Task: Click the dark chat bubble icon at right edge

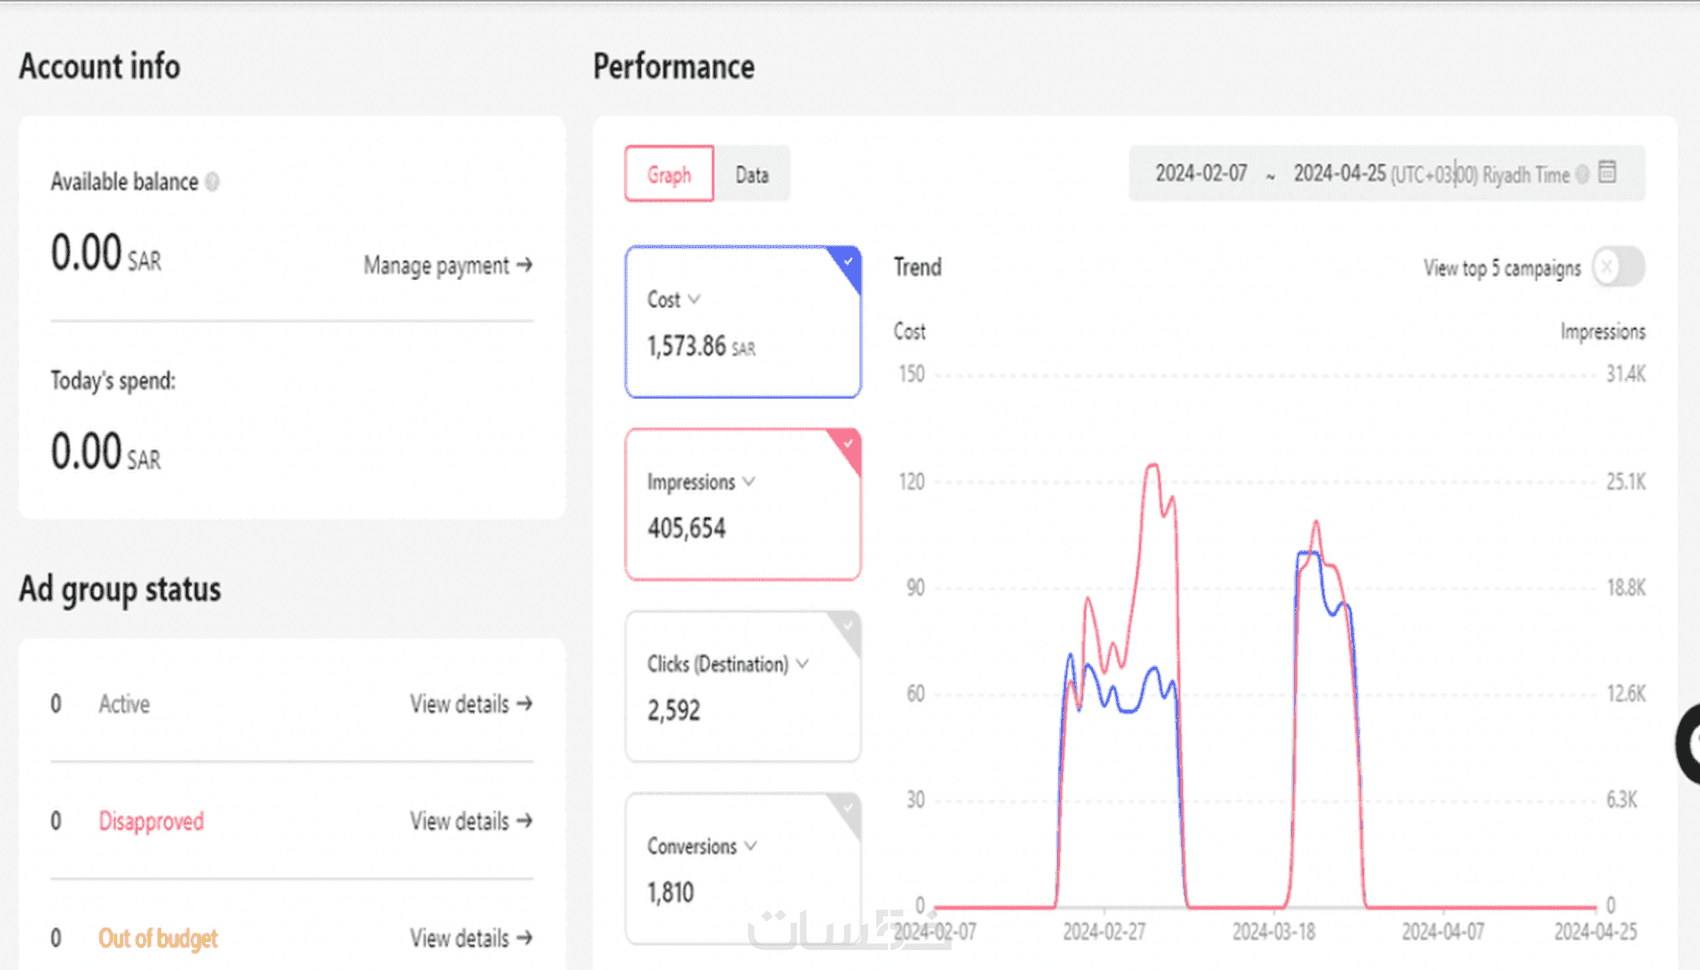Action: pyautogui.click(x=1689, y=744)
